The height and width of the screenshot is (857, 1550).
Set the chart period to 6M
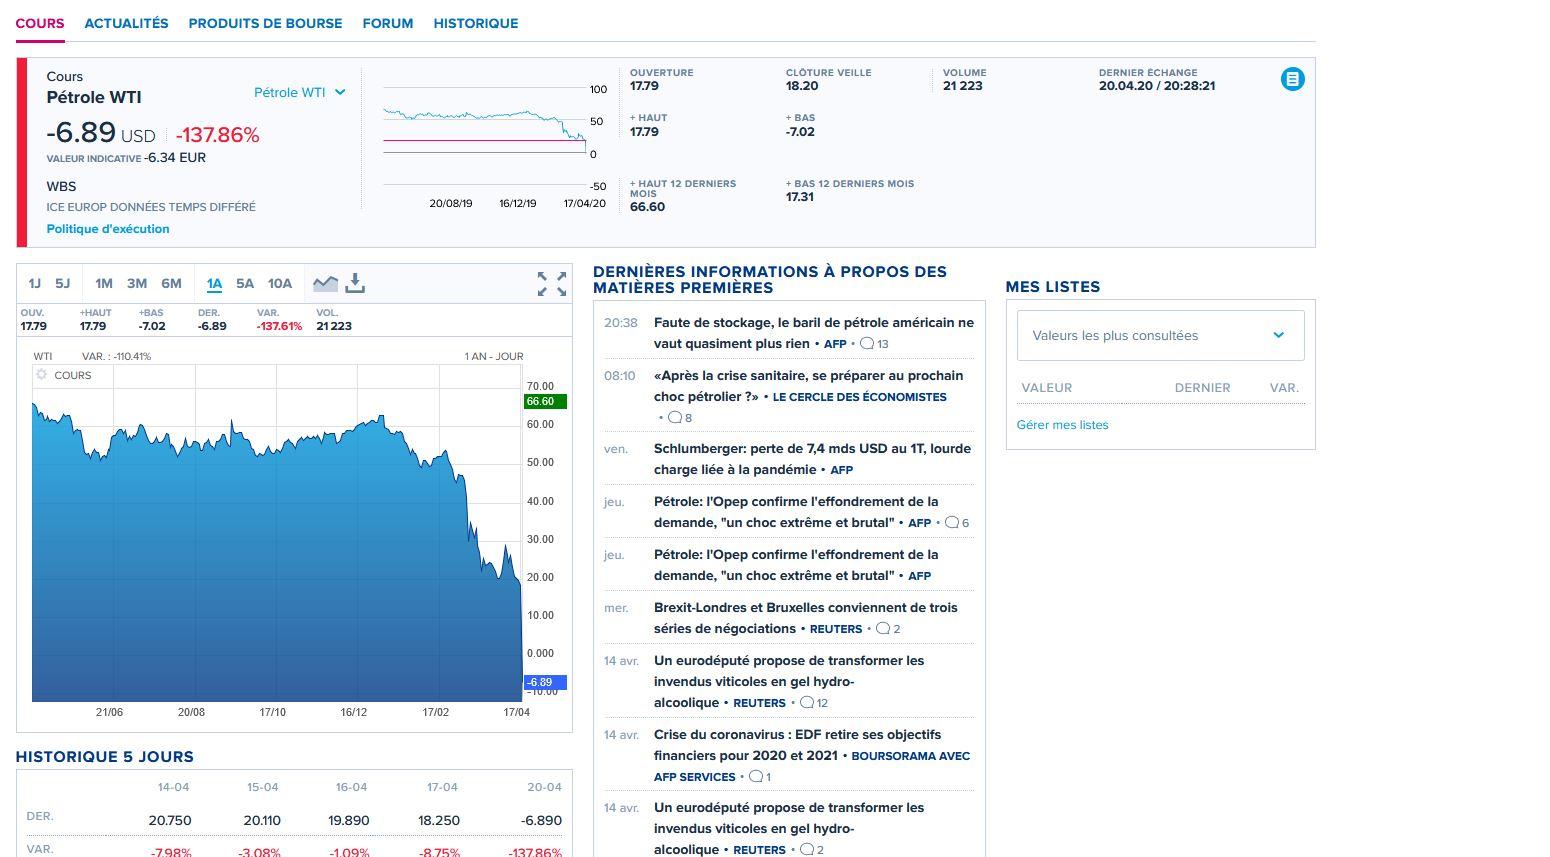171,284
